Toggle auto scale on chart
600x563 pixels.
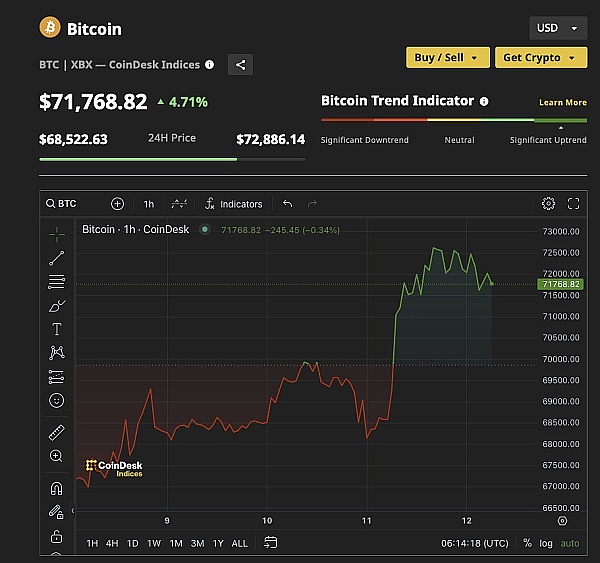[569, 543]
